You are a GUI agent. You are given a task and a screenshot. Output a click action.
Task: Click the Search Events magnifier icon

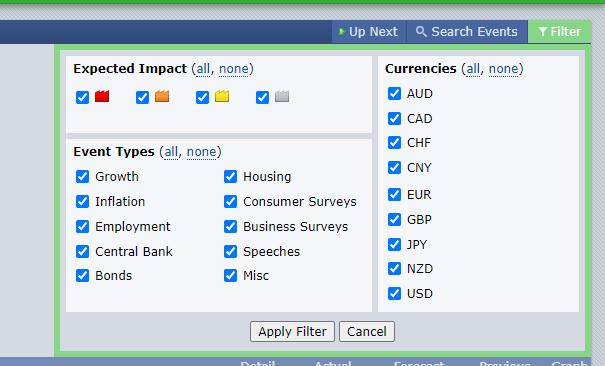(x=421, y=32)
